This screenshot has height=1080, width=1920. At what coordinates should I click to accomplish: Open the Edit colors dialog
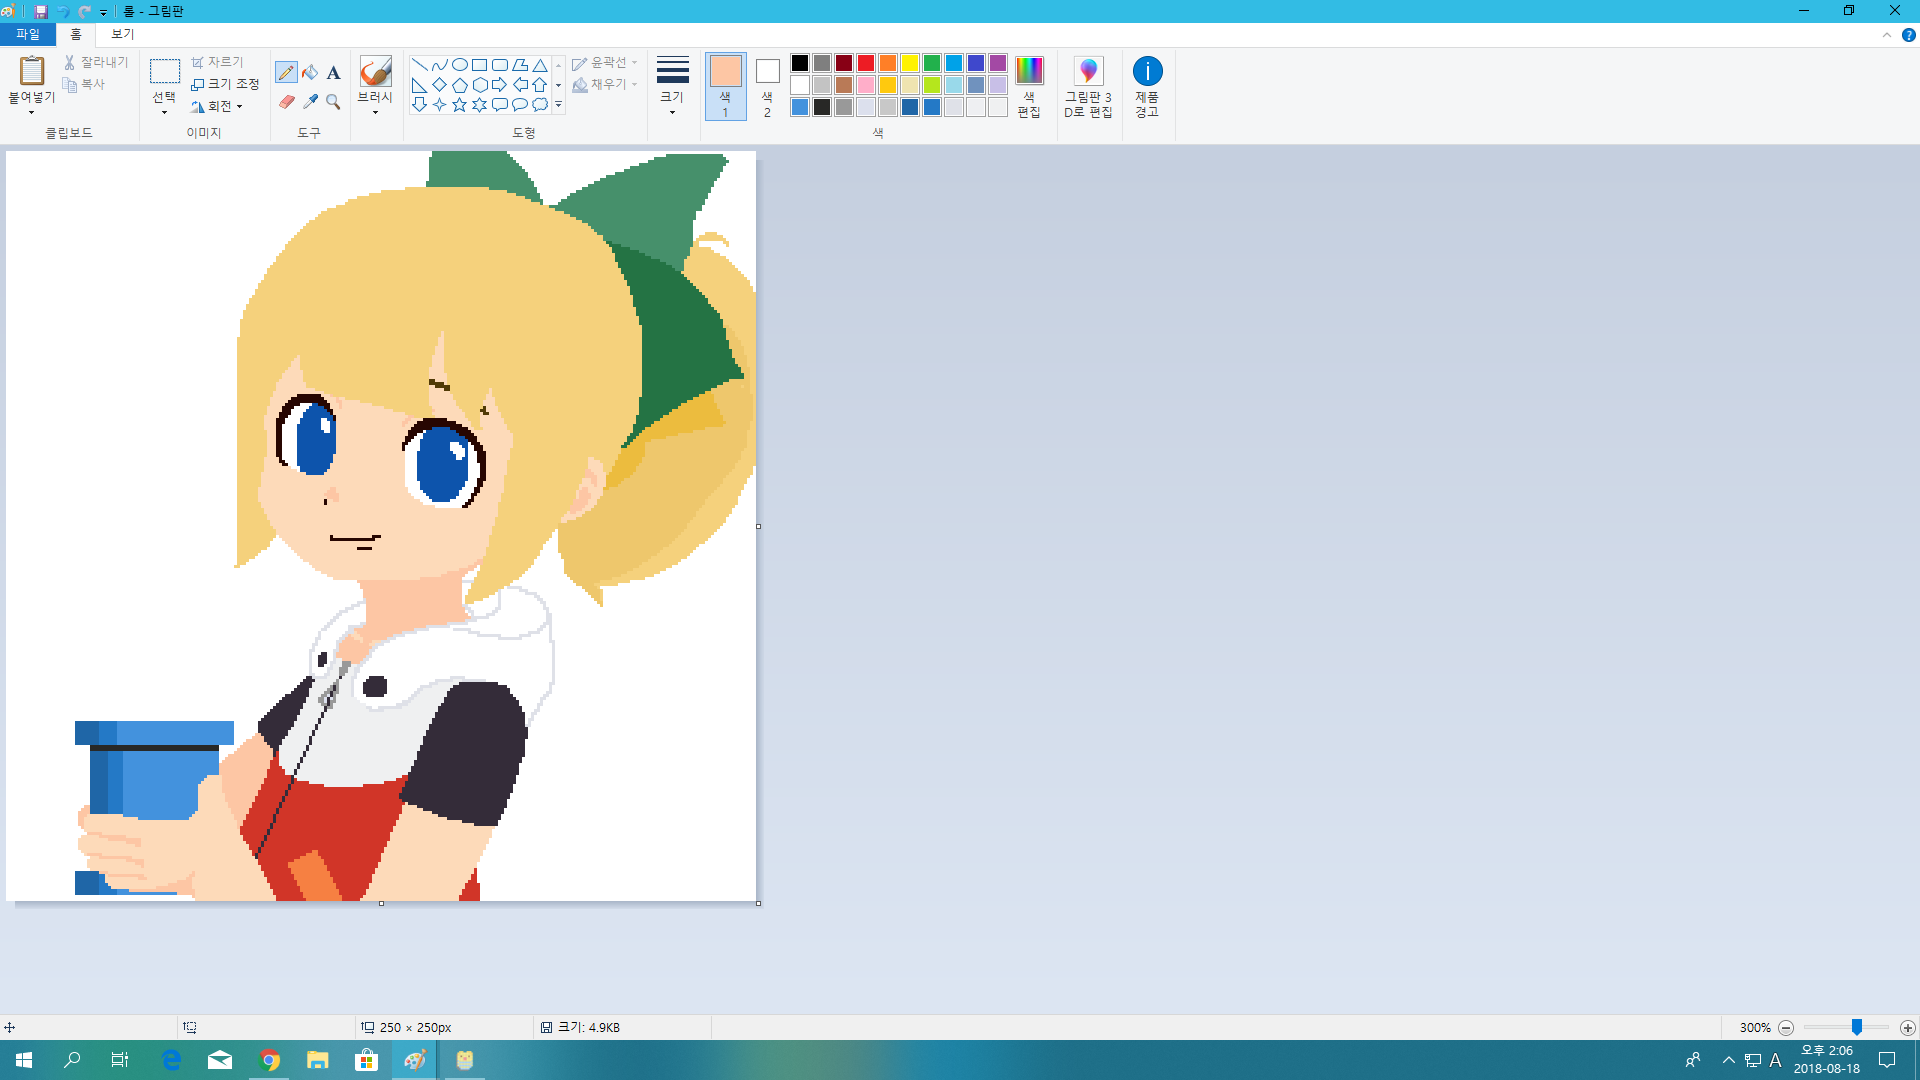pos(1029,87)
